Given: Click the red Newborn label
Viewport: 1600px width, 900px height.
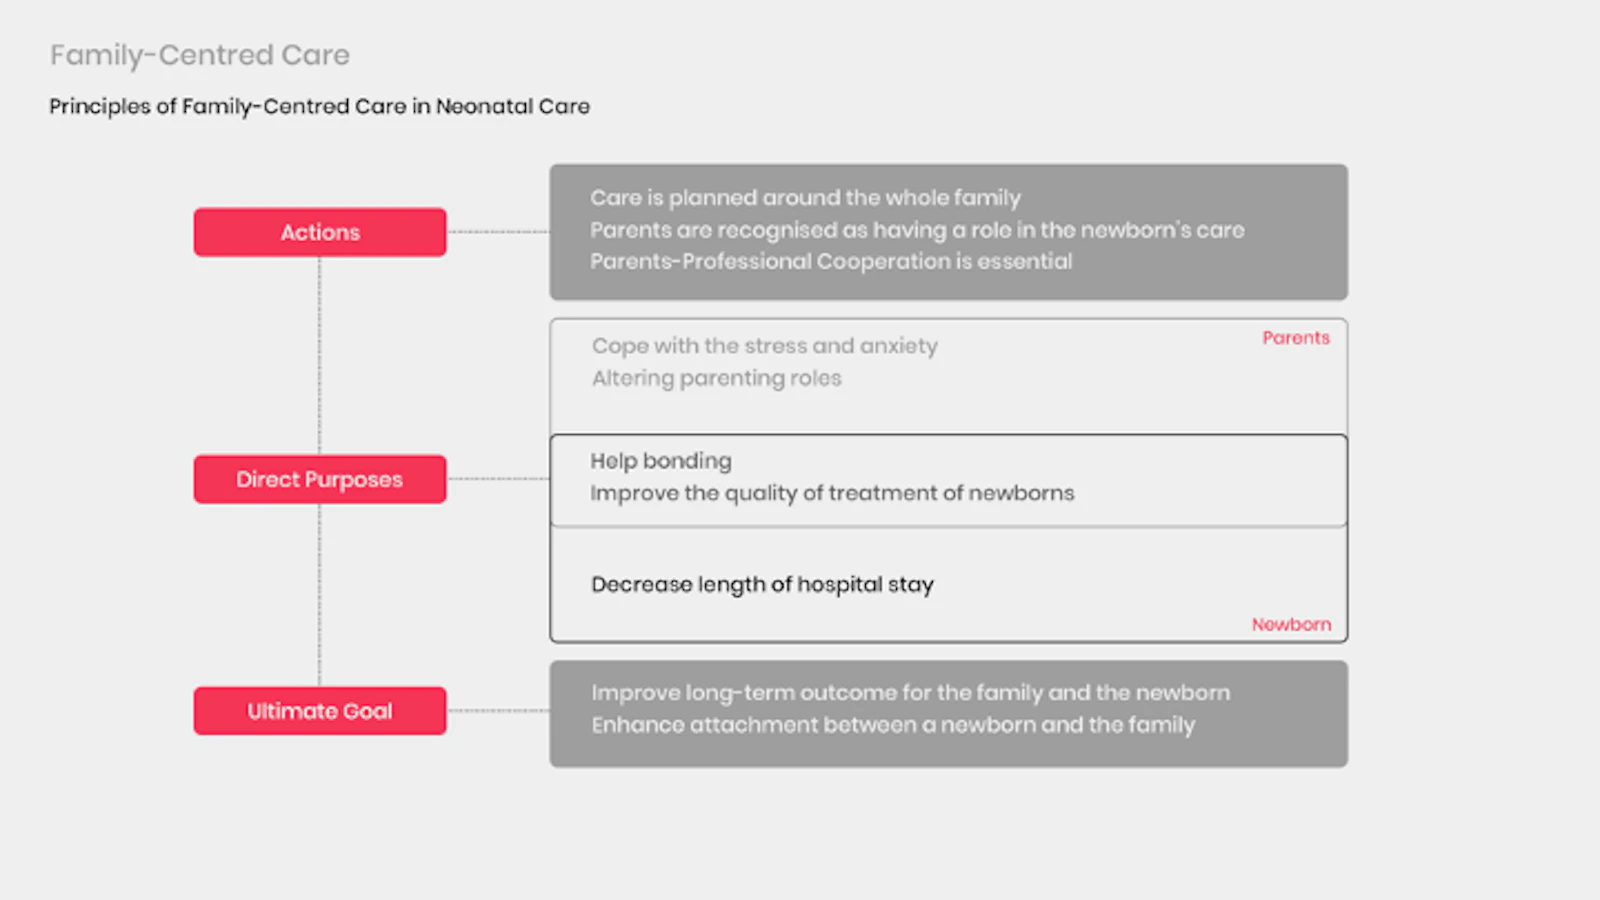Looking at the screenshot, I should click(x=1291, y=624).
